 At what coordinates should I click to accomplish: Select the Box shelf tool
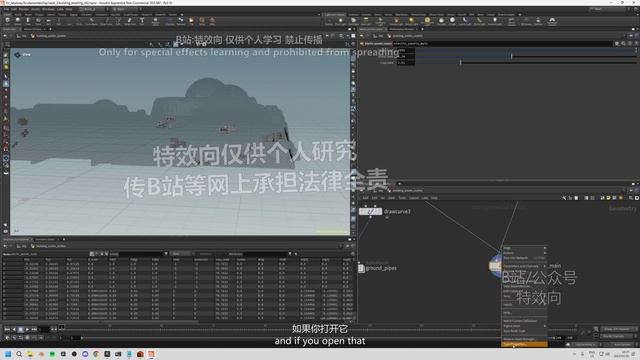(7, 21)
